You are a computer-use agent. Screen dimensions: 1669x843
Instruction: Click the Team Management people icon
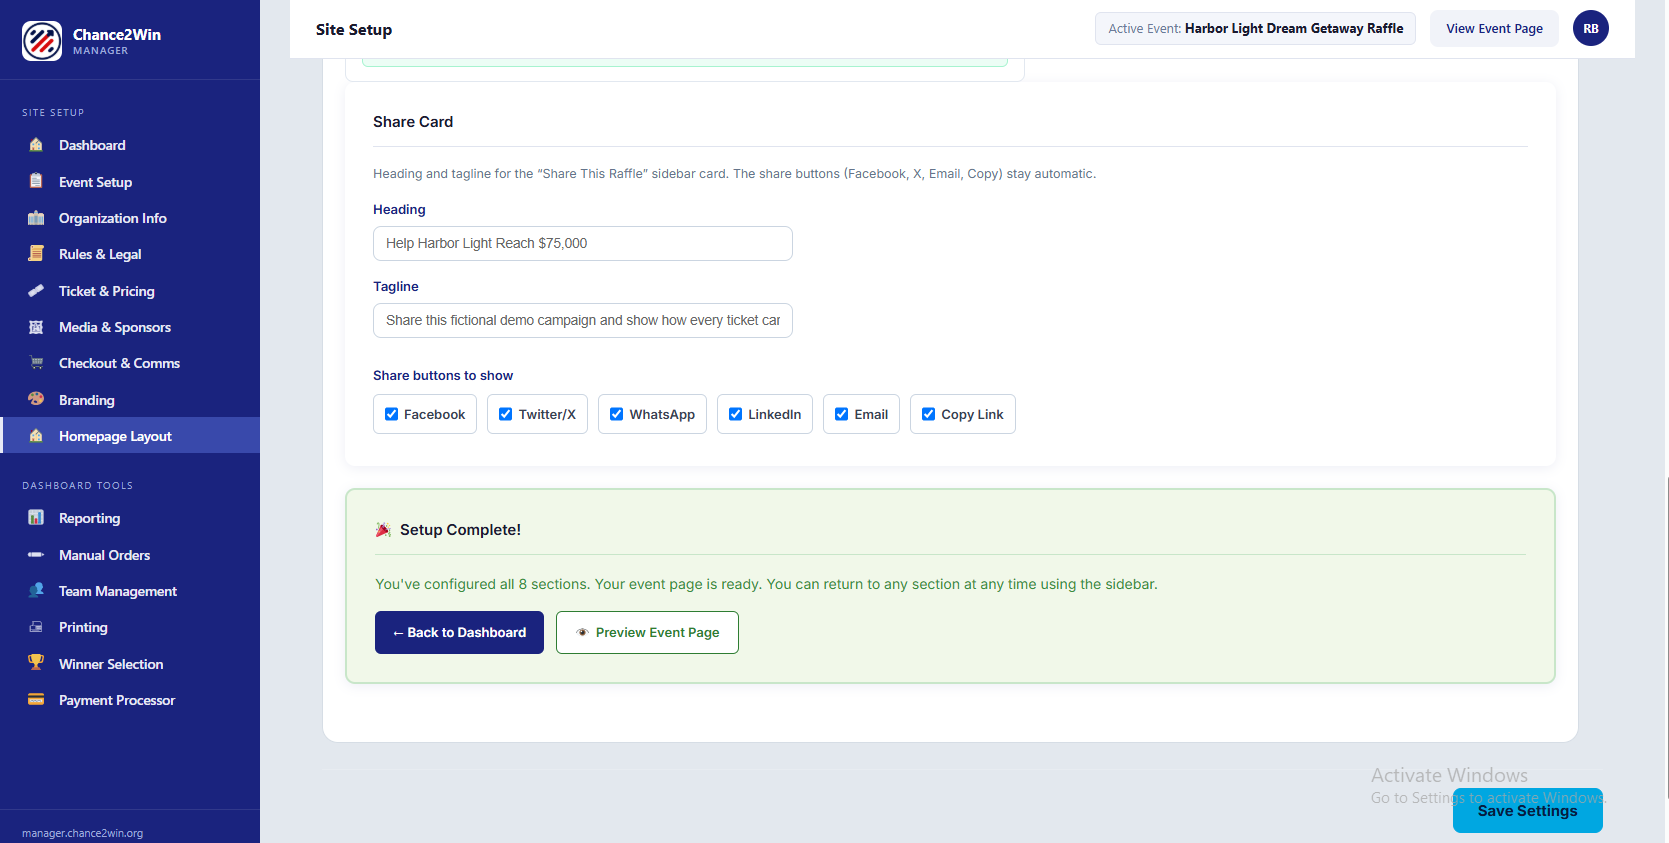(36, 591)
